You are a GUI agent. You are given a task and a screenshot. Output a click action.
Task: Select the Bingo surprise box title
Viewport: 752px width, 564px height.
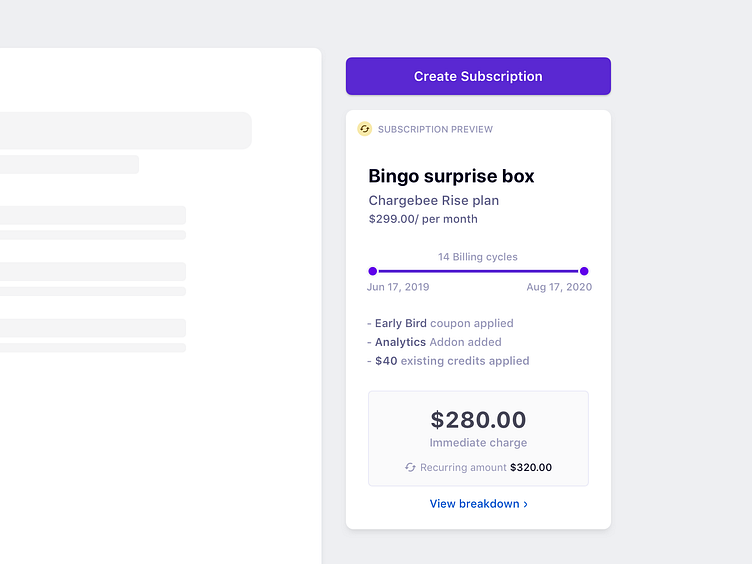451,176
